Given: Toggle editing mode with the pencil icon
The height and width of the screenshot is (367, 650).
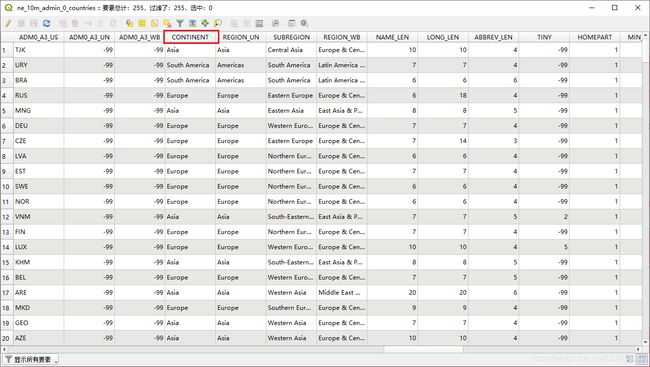Looking at the screenshot, I should coord(8,24).
